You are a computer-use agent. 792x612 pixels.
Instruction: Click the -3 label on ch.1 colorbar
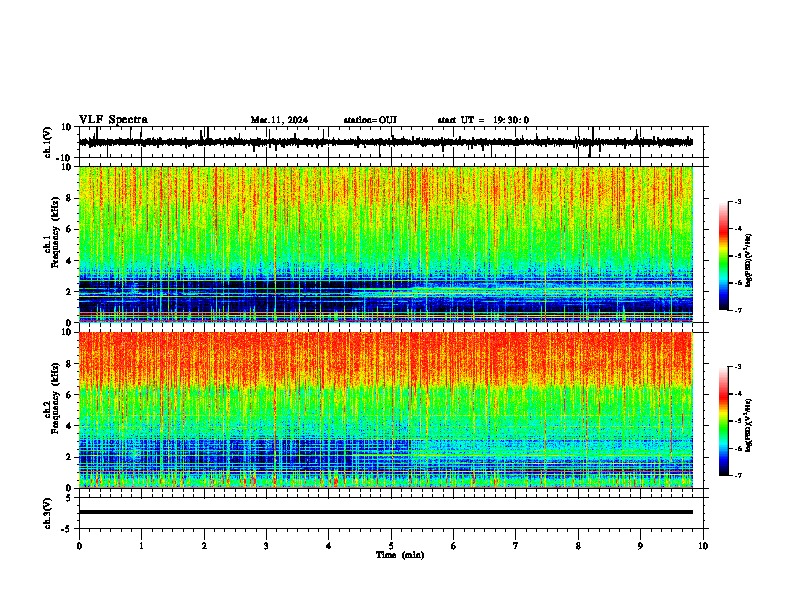pos(737,202)
